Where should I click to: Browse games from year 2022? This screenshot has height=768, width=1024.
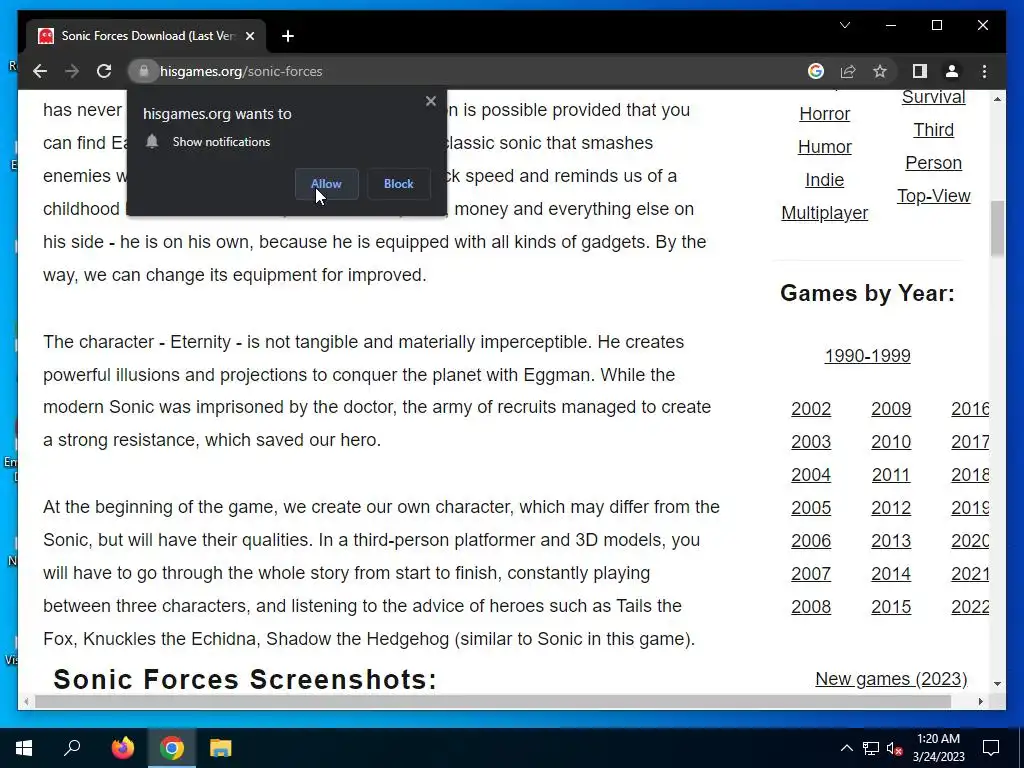pos(970,607)
